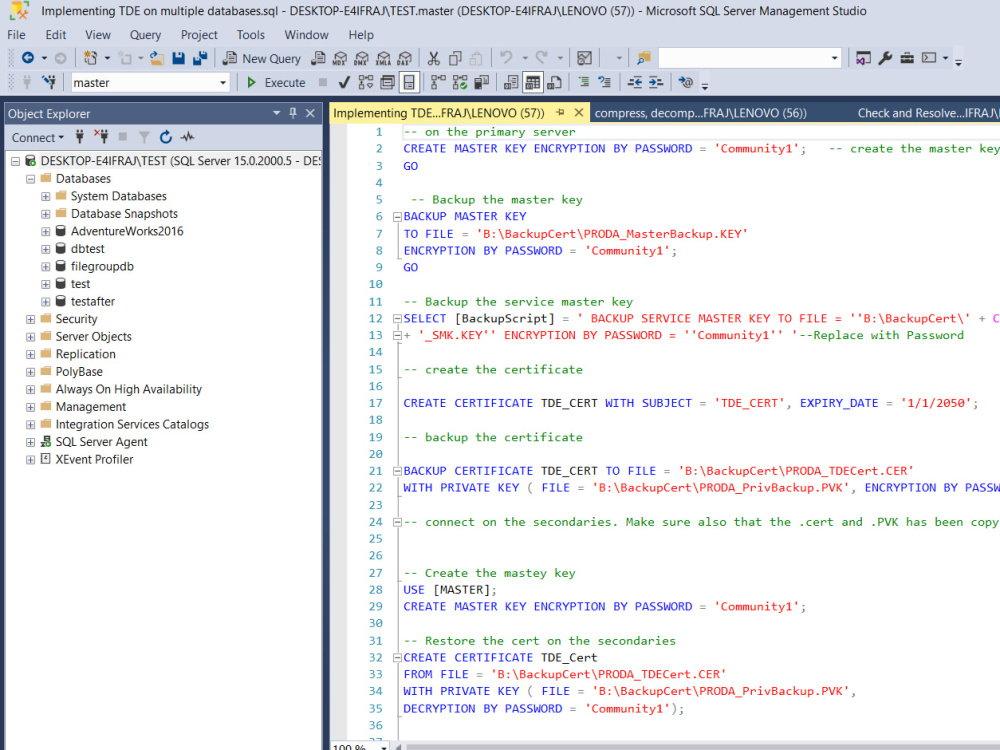Close the Object Explorer panel
The width and height of the screenshot is (1000, 750).
310,113
